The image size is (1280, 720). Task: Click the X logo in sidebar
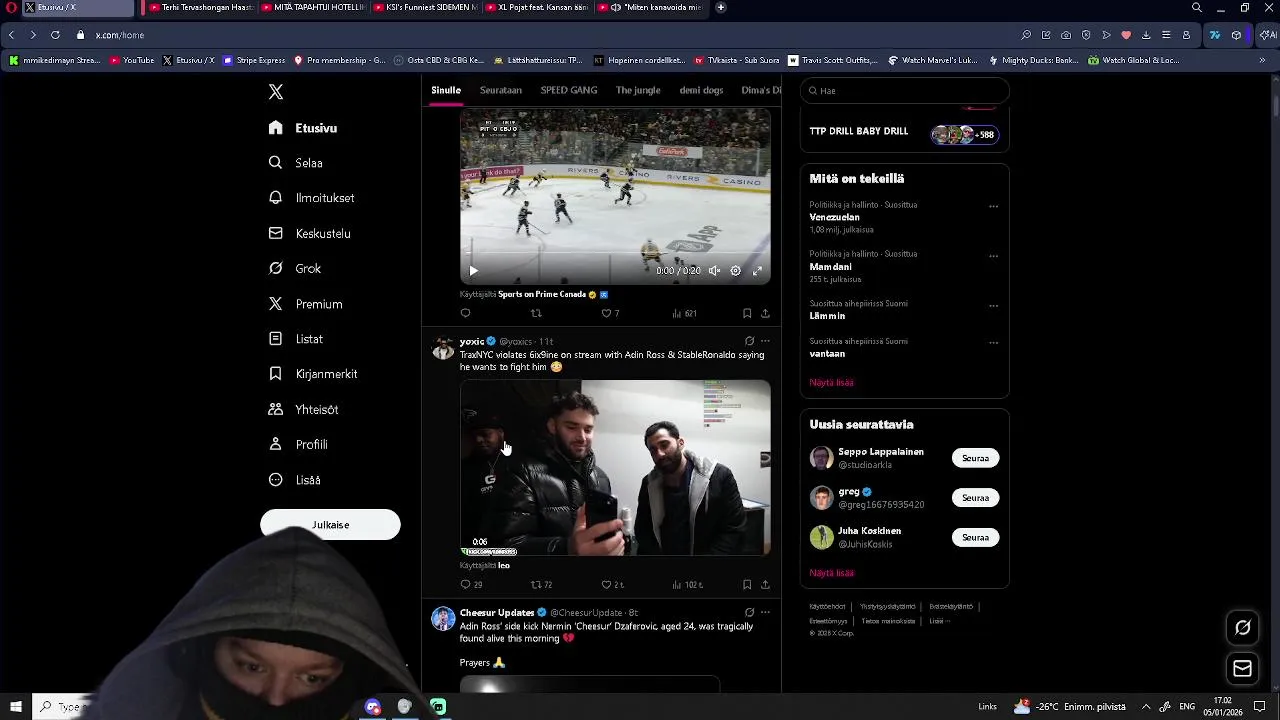tap(276, 92)
